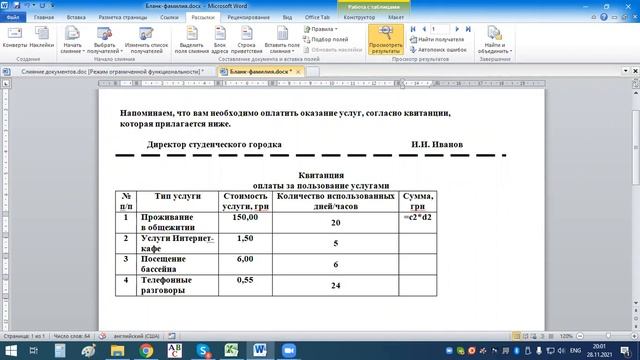Go to last record arrow

[x=468, y=29]
